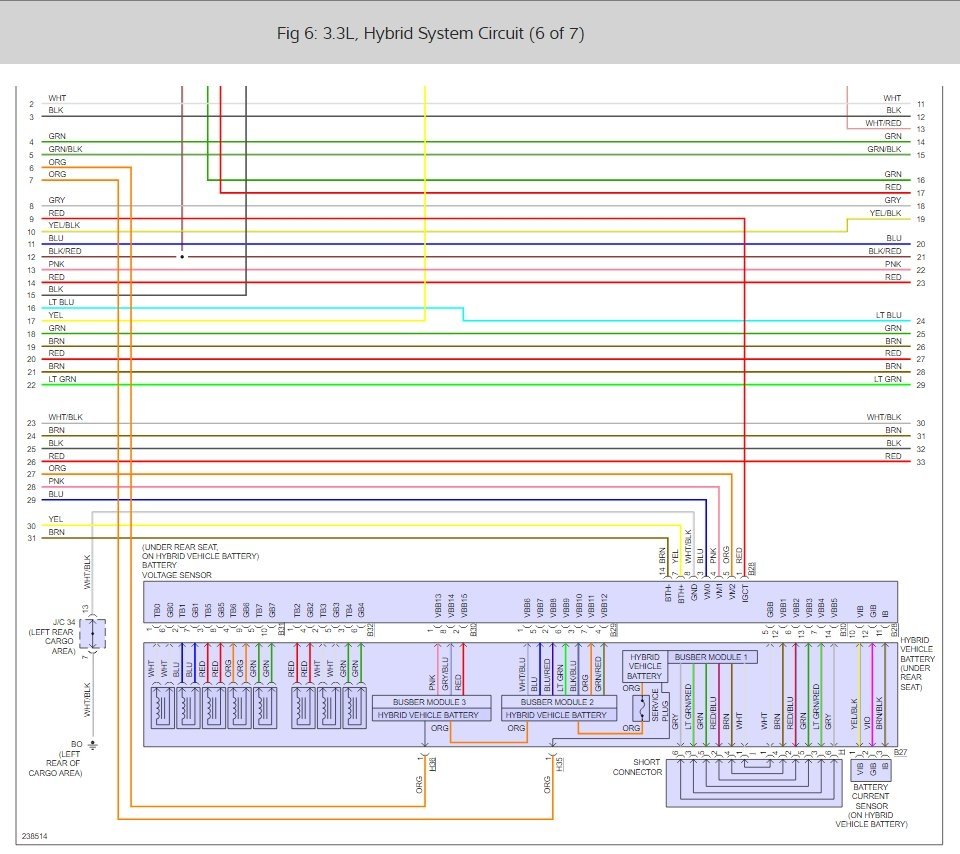Click the J/C 34 junction connector symbol
Viewport: 960px width, 854px height.
click(92, 633)
